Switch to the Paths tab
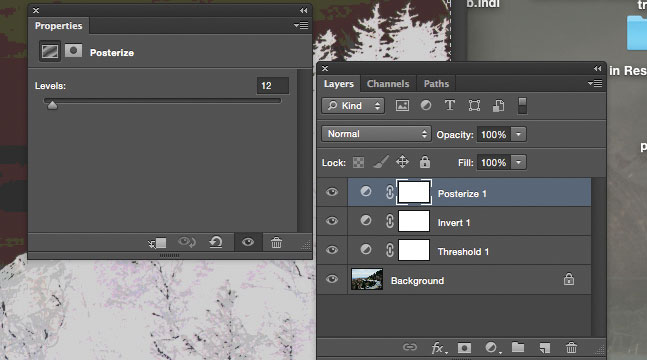The height and width of the screenshot is (360, 647). click(436, 84)
